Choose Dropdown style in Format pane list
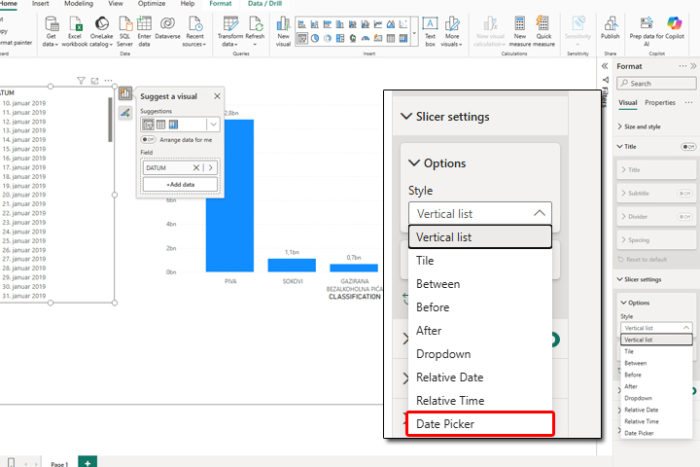This screenshot has height=467, width=700. [x=656, y=398]
